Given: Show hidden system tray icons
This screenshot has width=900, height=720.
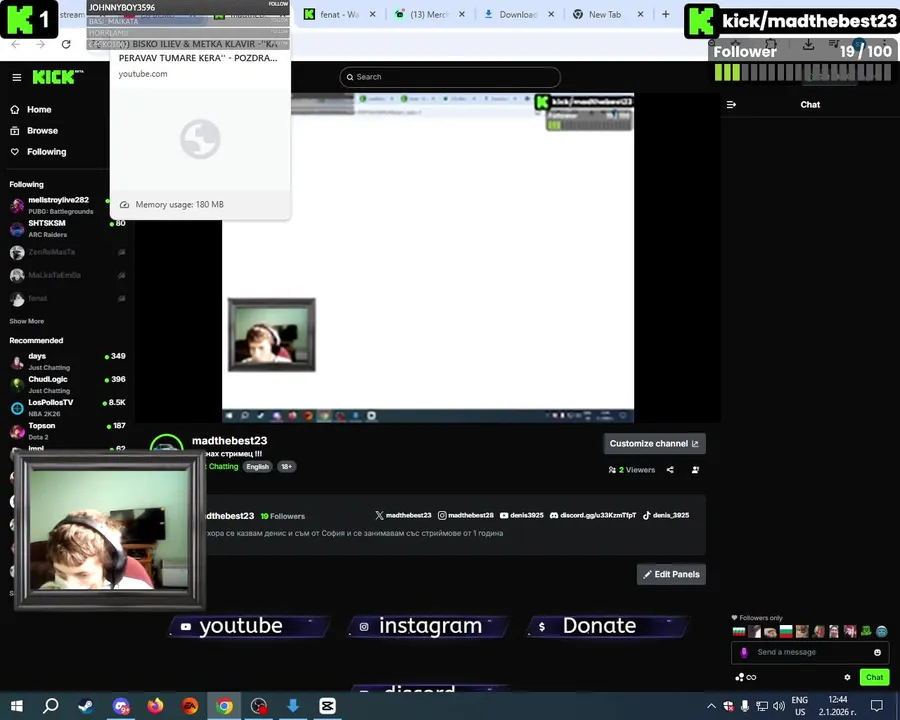Looking at the screenshot, I should [x=711, y=706].
